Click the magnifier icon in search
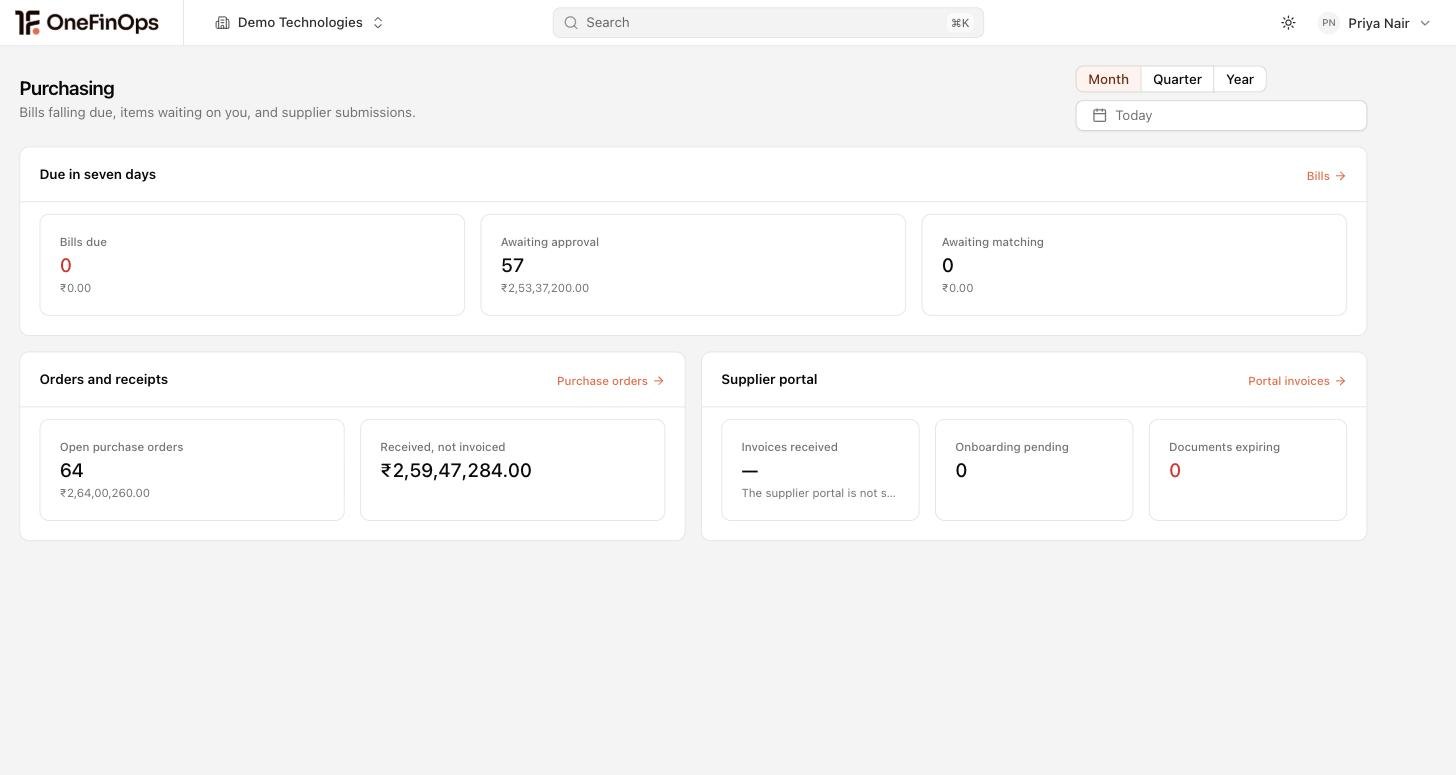This screenshot has height=775, width=1456. 571,23
